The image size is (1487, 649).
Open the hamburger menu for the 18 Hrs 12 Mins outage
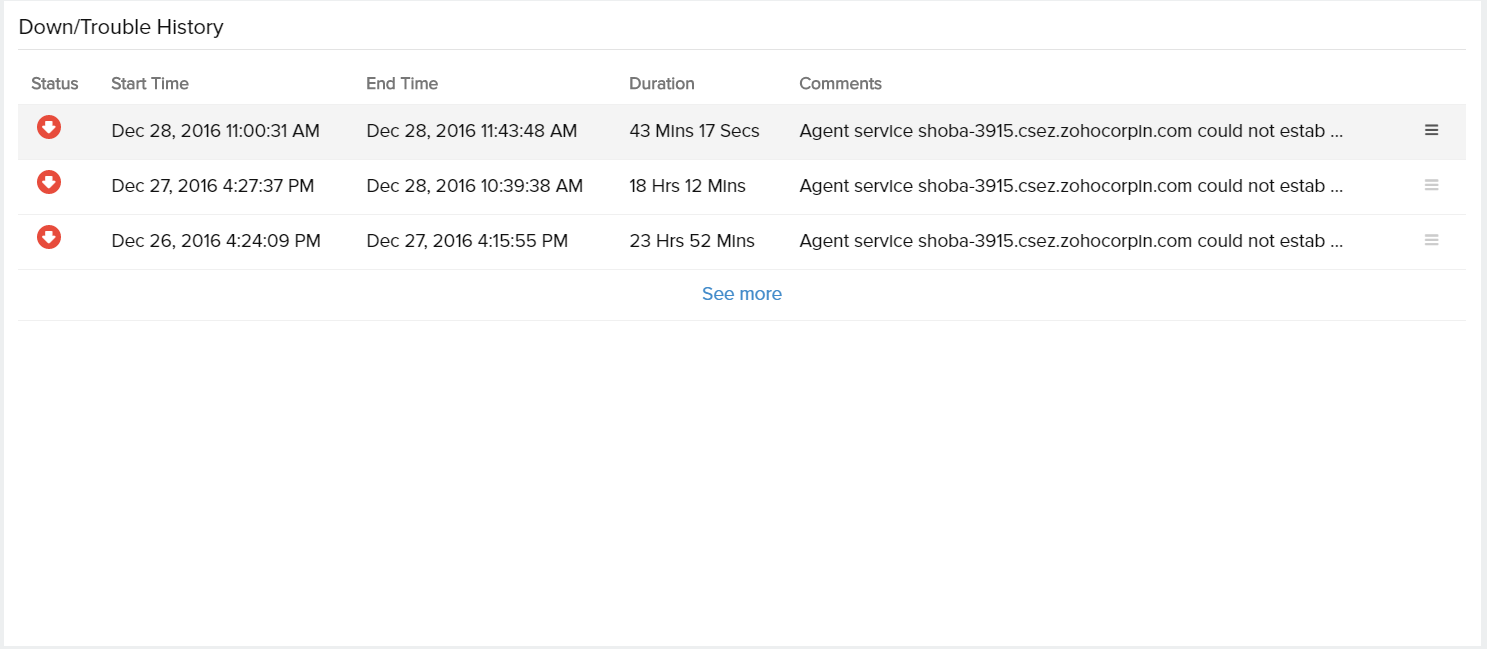coord(1431,185)
